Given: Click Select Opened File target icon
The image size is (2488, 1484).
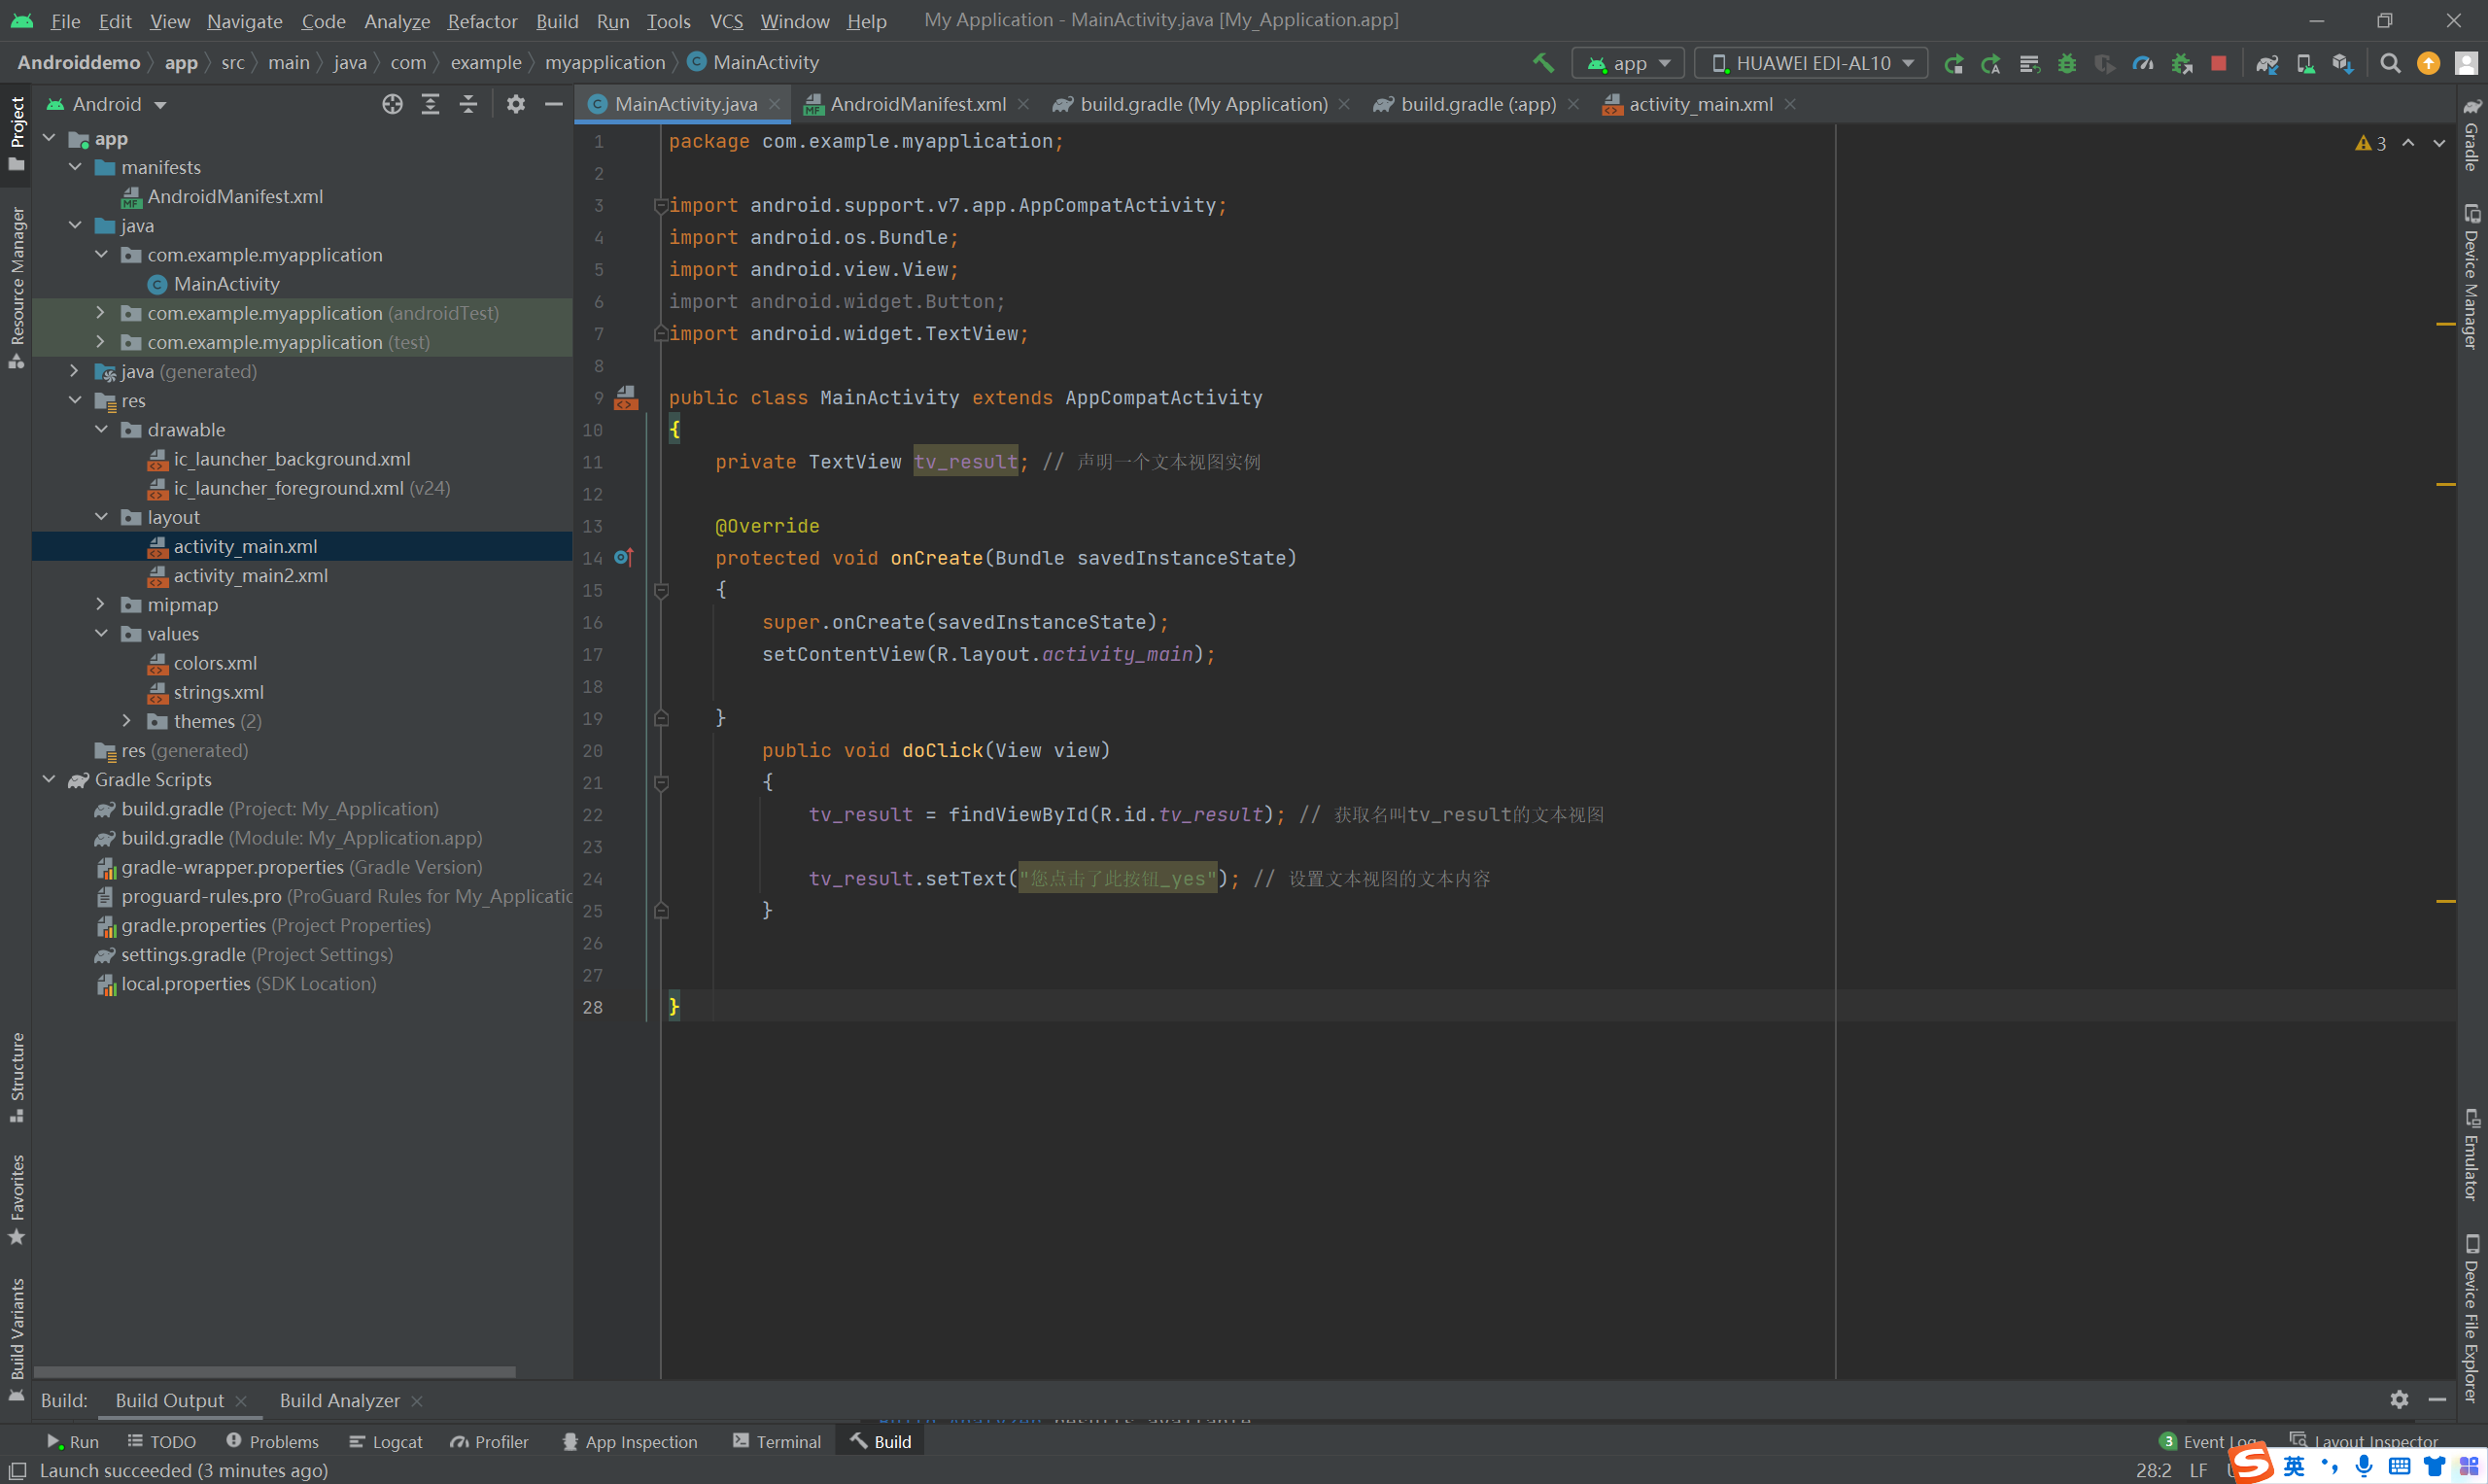Looking at the screenshot, I should click(x=392, y=104).
